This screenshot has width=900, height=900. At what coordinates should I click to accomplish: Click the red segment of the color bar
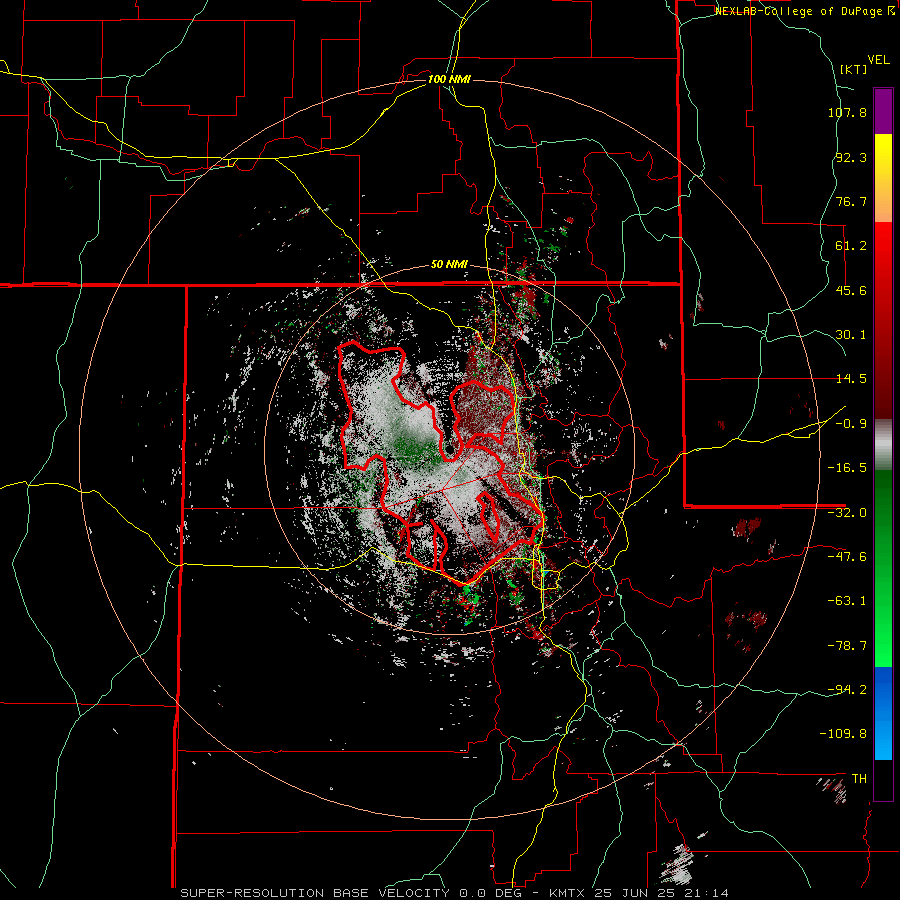point(883,320)
